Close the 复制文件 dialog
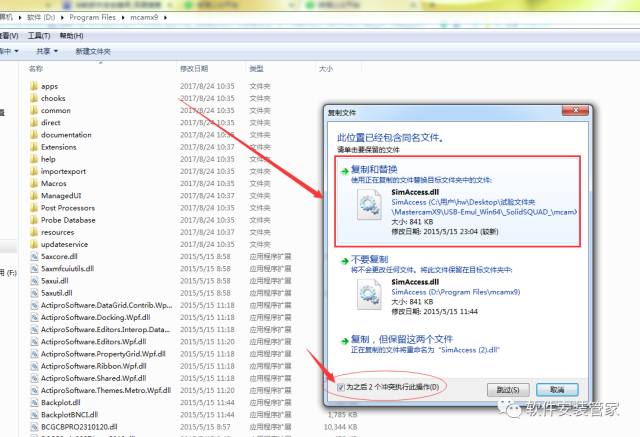640x437 pixels. [x=576, y=110]
